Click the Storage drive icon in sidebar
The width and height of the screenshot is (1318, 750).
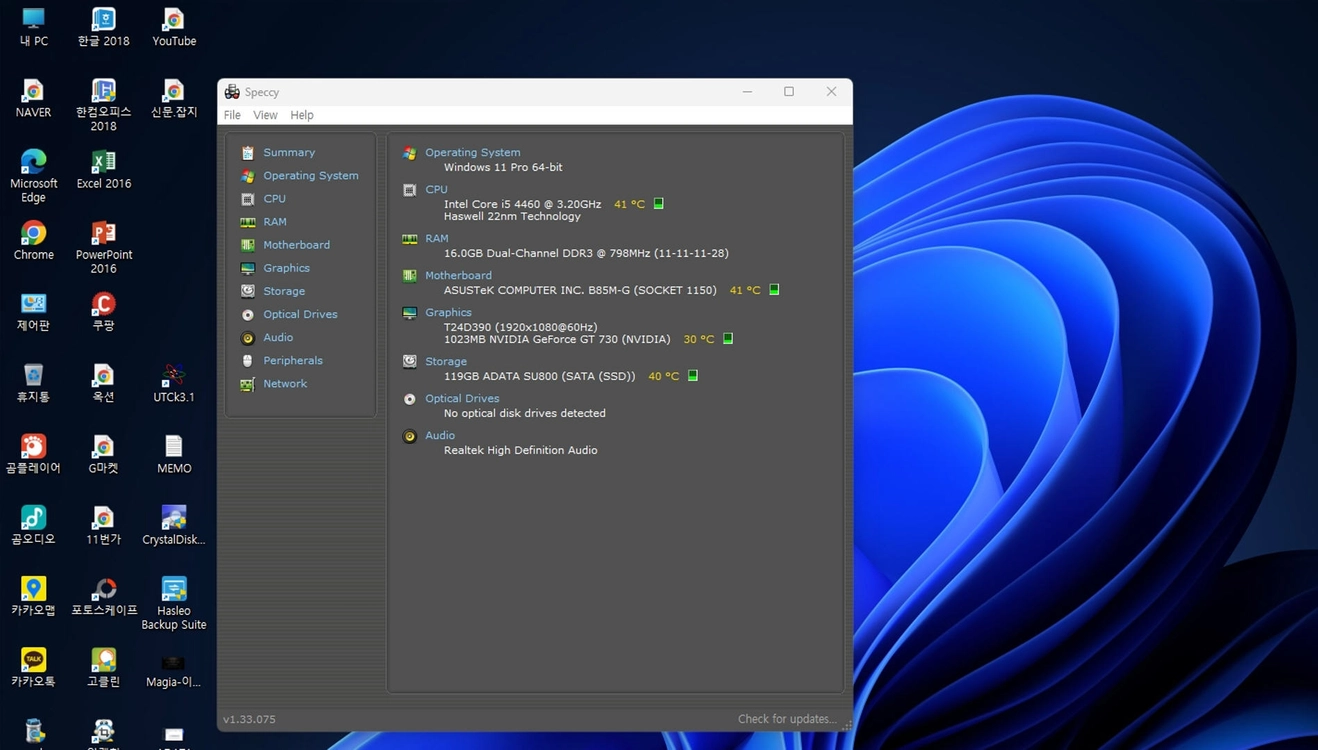(248, 291)
